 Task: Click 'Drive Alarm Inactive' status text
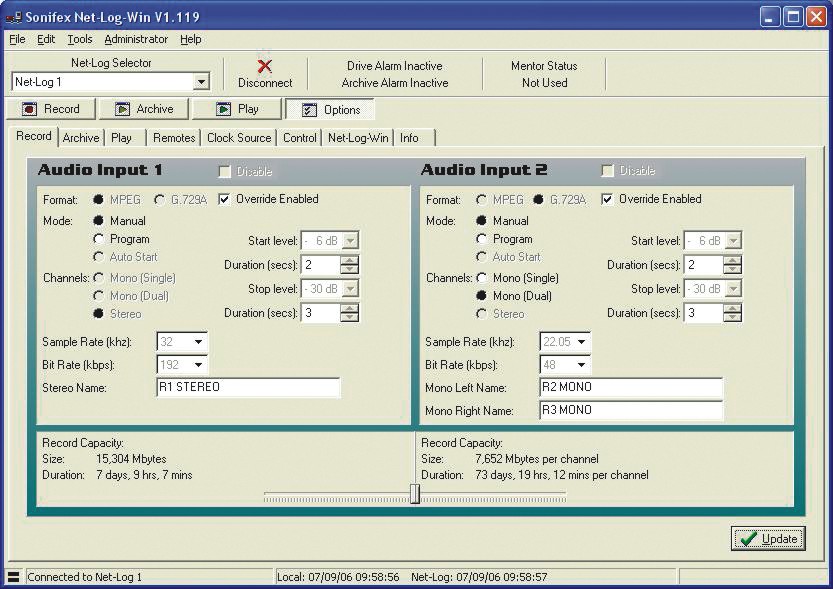395,66
